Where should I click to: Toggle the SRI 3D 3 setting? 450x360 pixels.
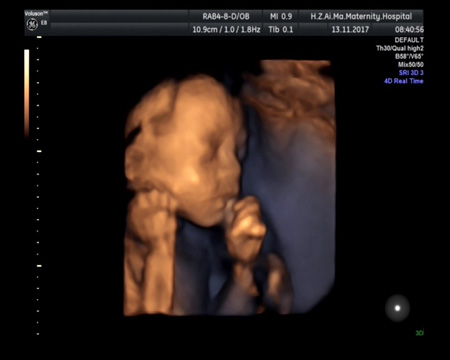coord(411,73)
